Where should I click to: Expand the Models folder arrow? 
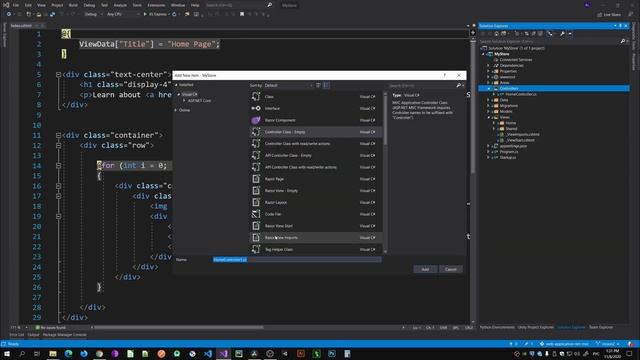(488, 111)
